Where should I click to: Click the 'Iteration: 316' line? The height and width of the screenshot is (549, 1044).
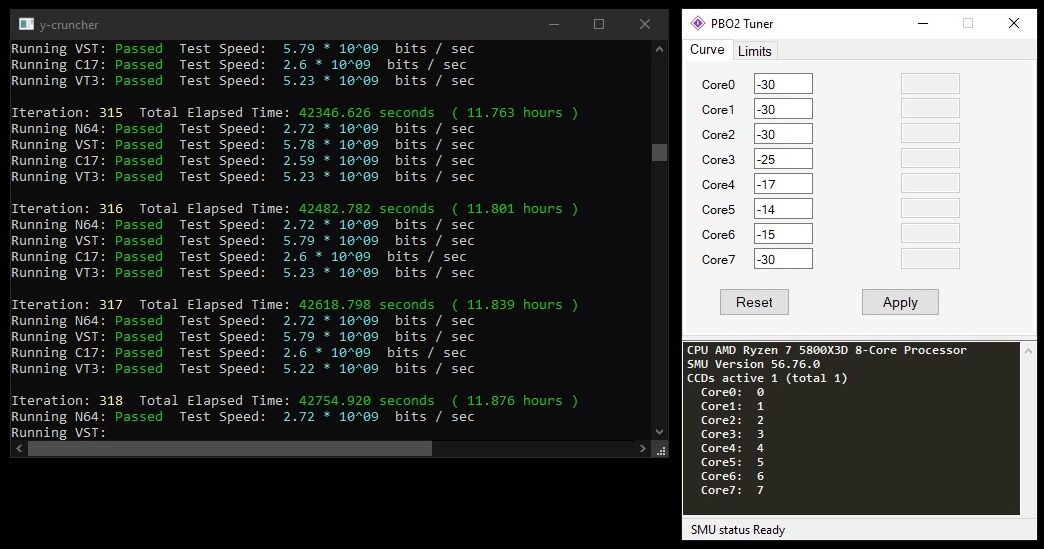click(x=295, y=208)
